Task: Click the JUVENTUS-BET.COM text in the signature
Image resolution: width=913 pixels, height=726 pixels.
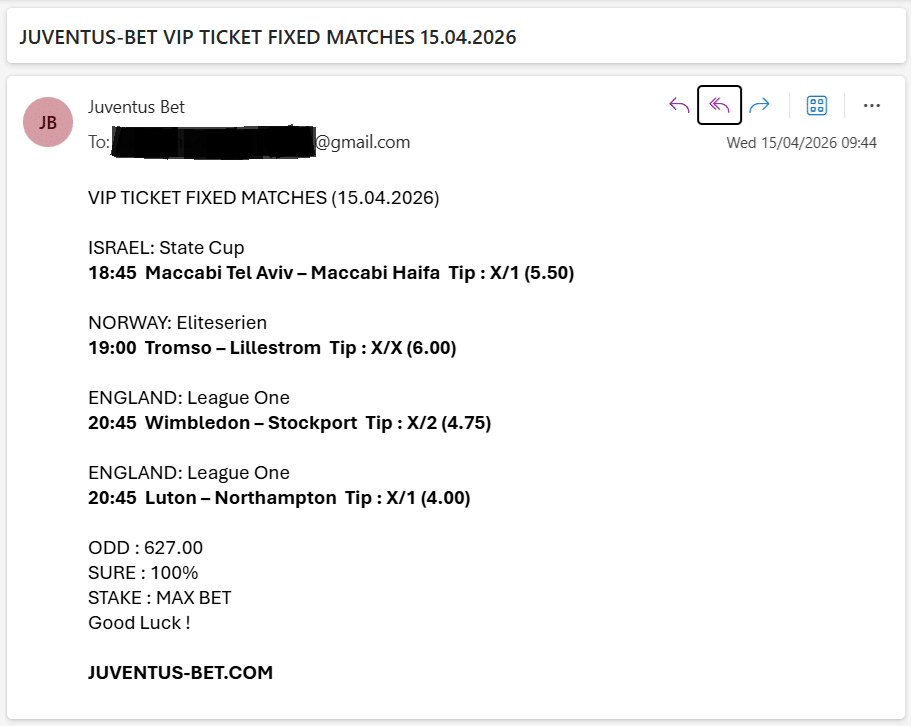Action: tap(180, 673)
